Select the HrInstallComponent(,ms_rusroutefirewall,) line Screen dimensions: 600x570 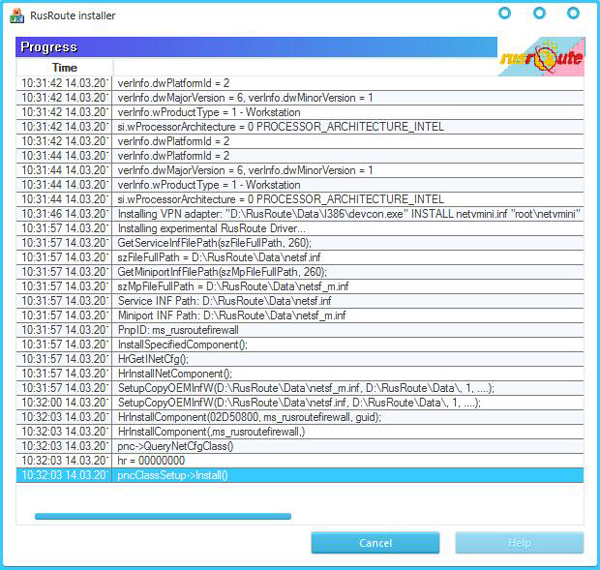pyautogui.click(x=300, y=432)
